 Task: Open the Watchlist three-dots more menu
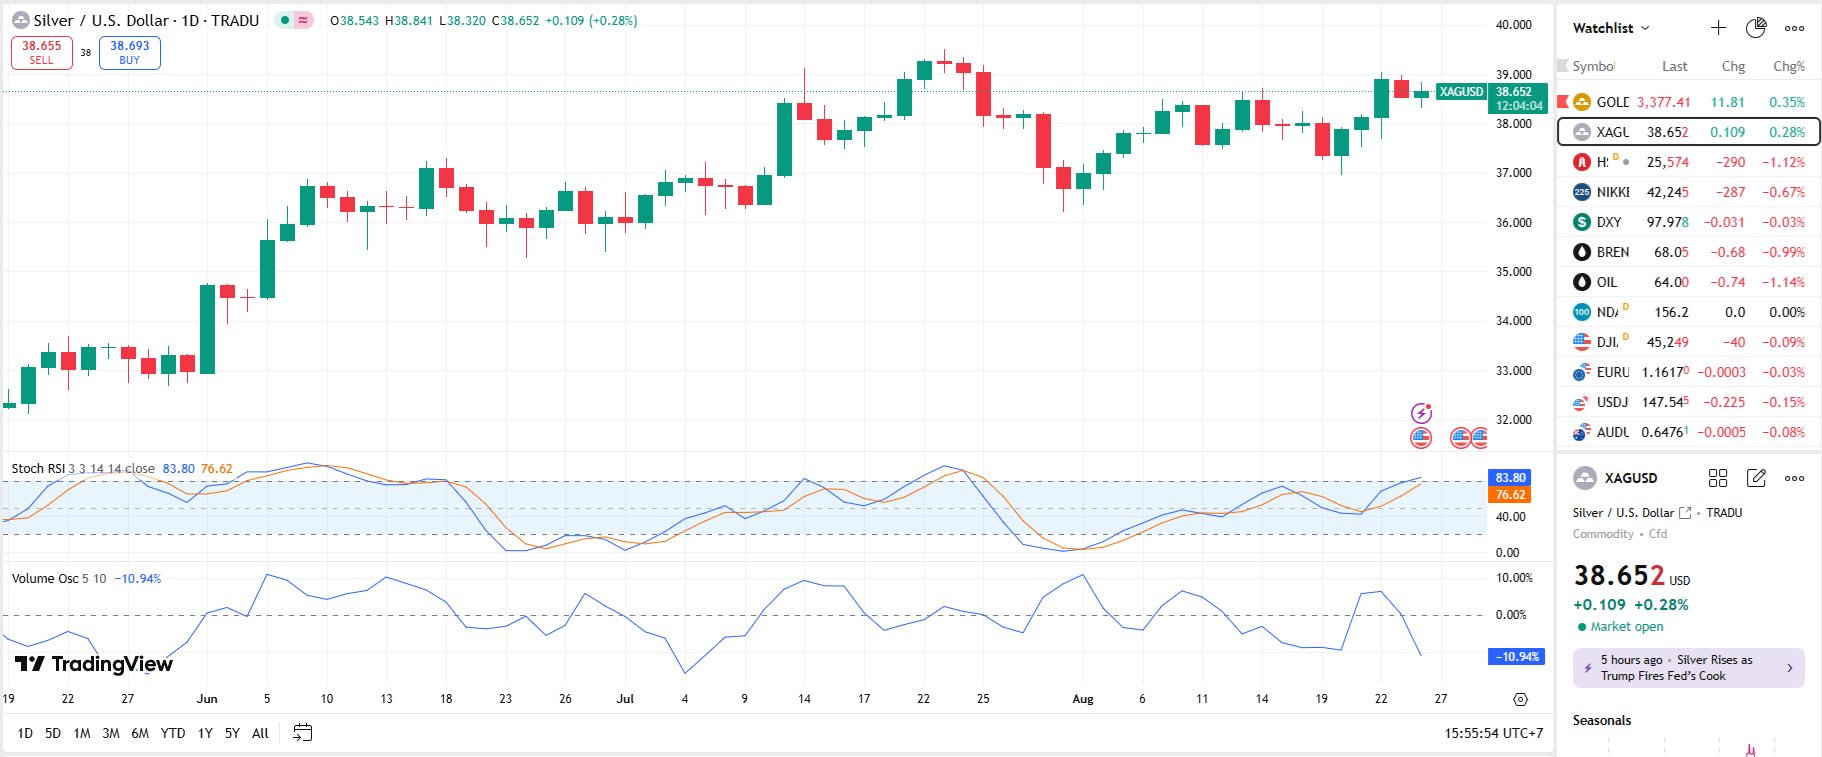(1795, 28)
